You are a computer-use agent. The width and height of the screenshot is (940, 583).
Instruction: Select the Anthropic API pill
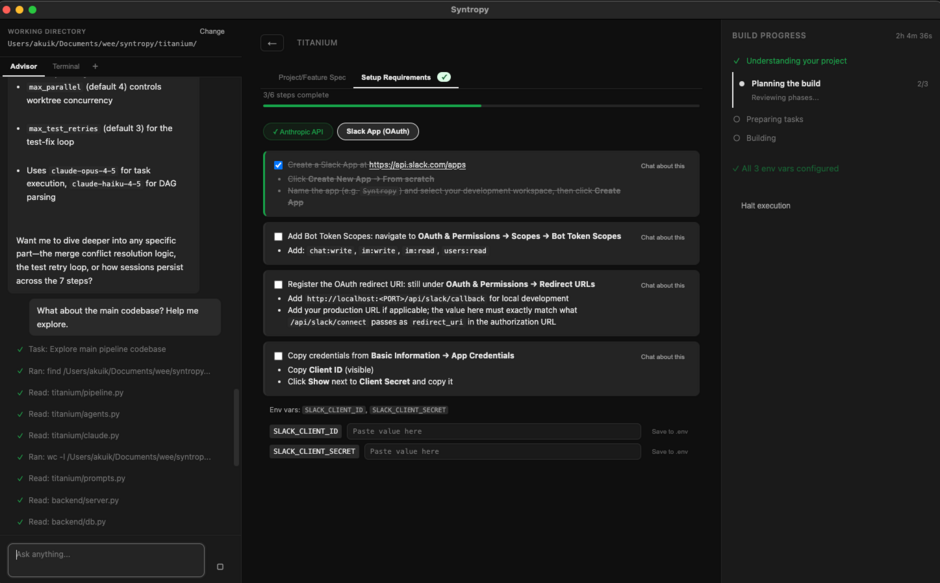pos(298,131)
